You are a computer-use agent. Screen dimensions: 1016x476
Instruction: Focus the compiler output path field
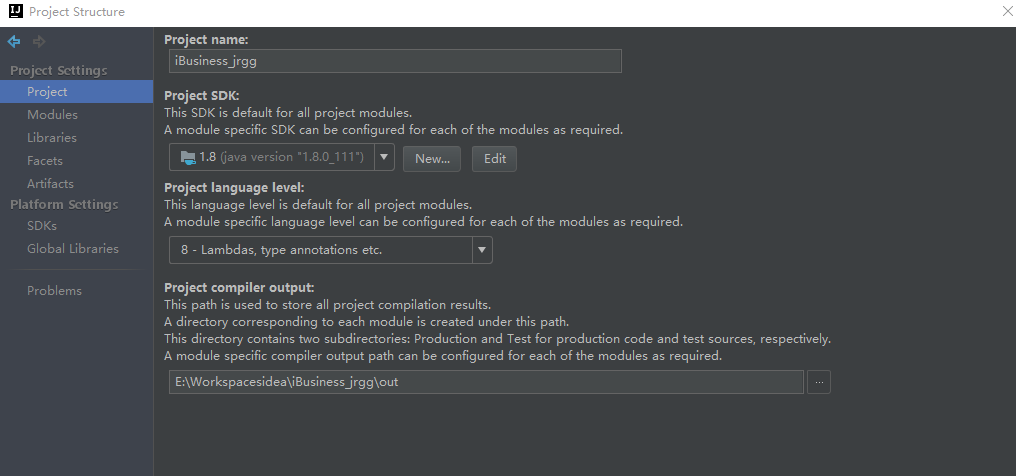pyautogui.click(x=486, y=382)
